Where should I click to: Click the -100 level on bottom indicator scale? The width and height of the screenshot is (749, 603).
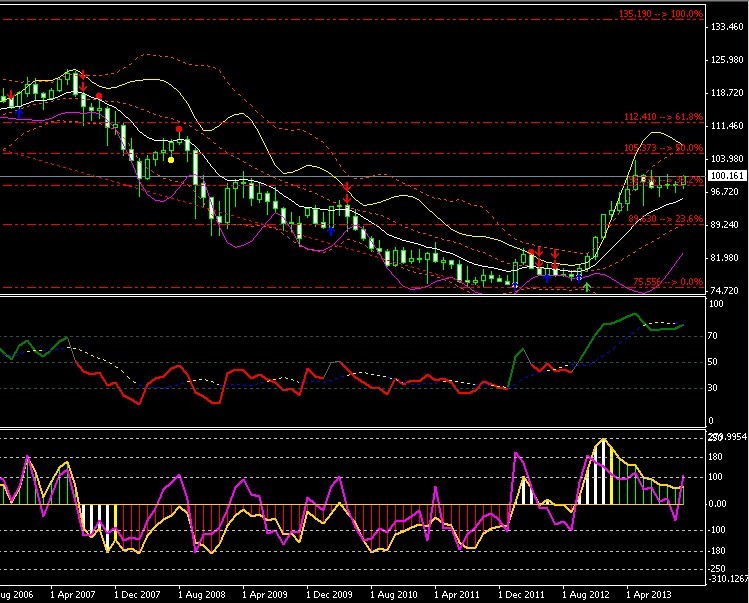(716, 530)
